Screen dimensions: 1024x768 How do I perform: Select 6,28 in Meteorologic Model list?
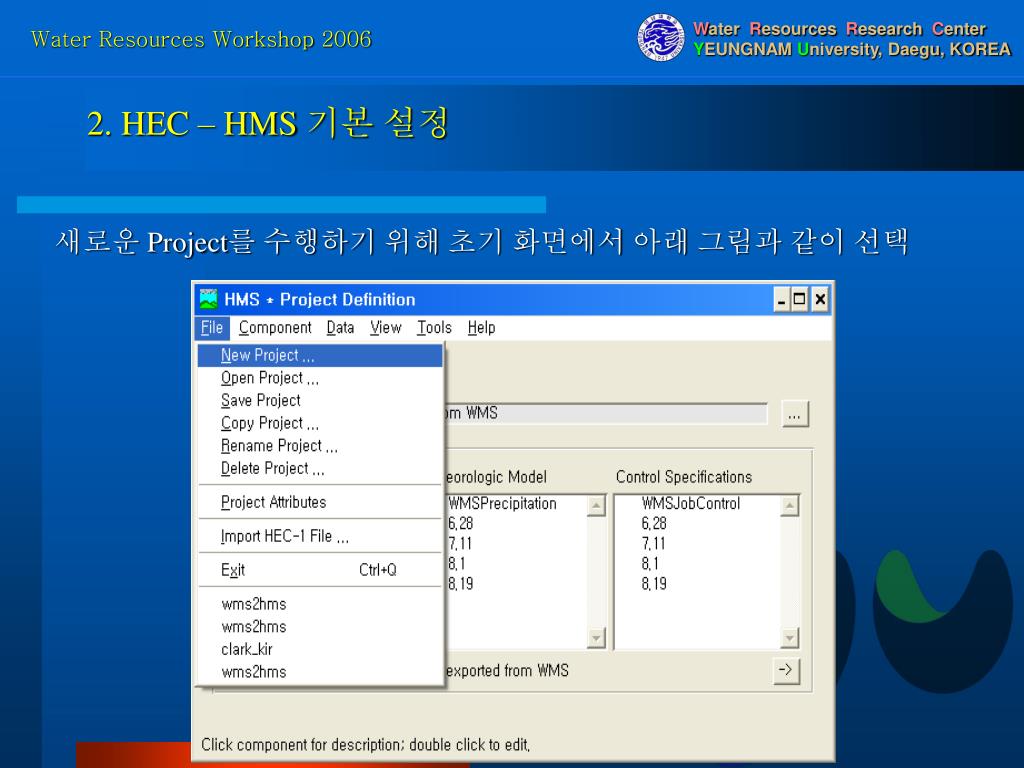pos(460,524)
